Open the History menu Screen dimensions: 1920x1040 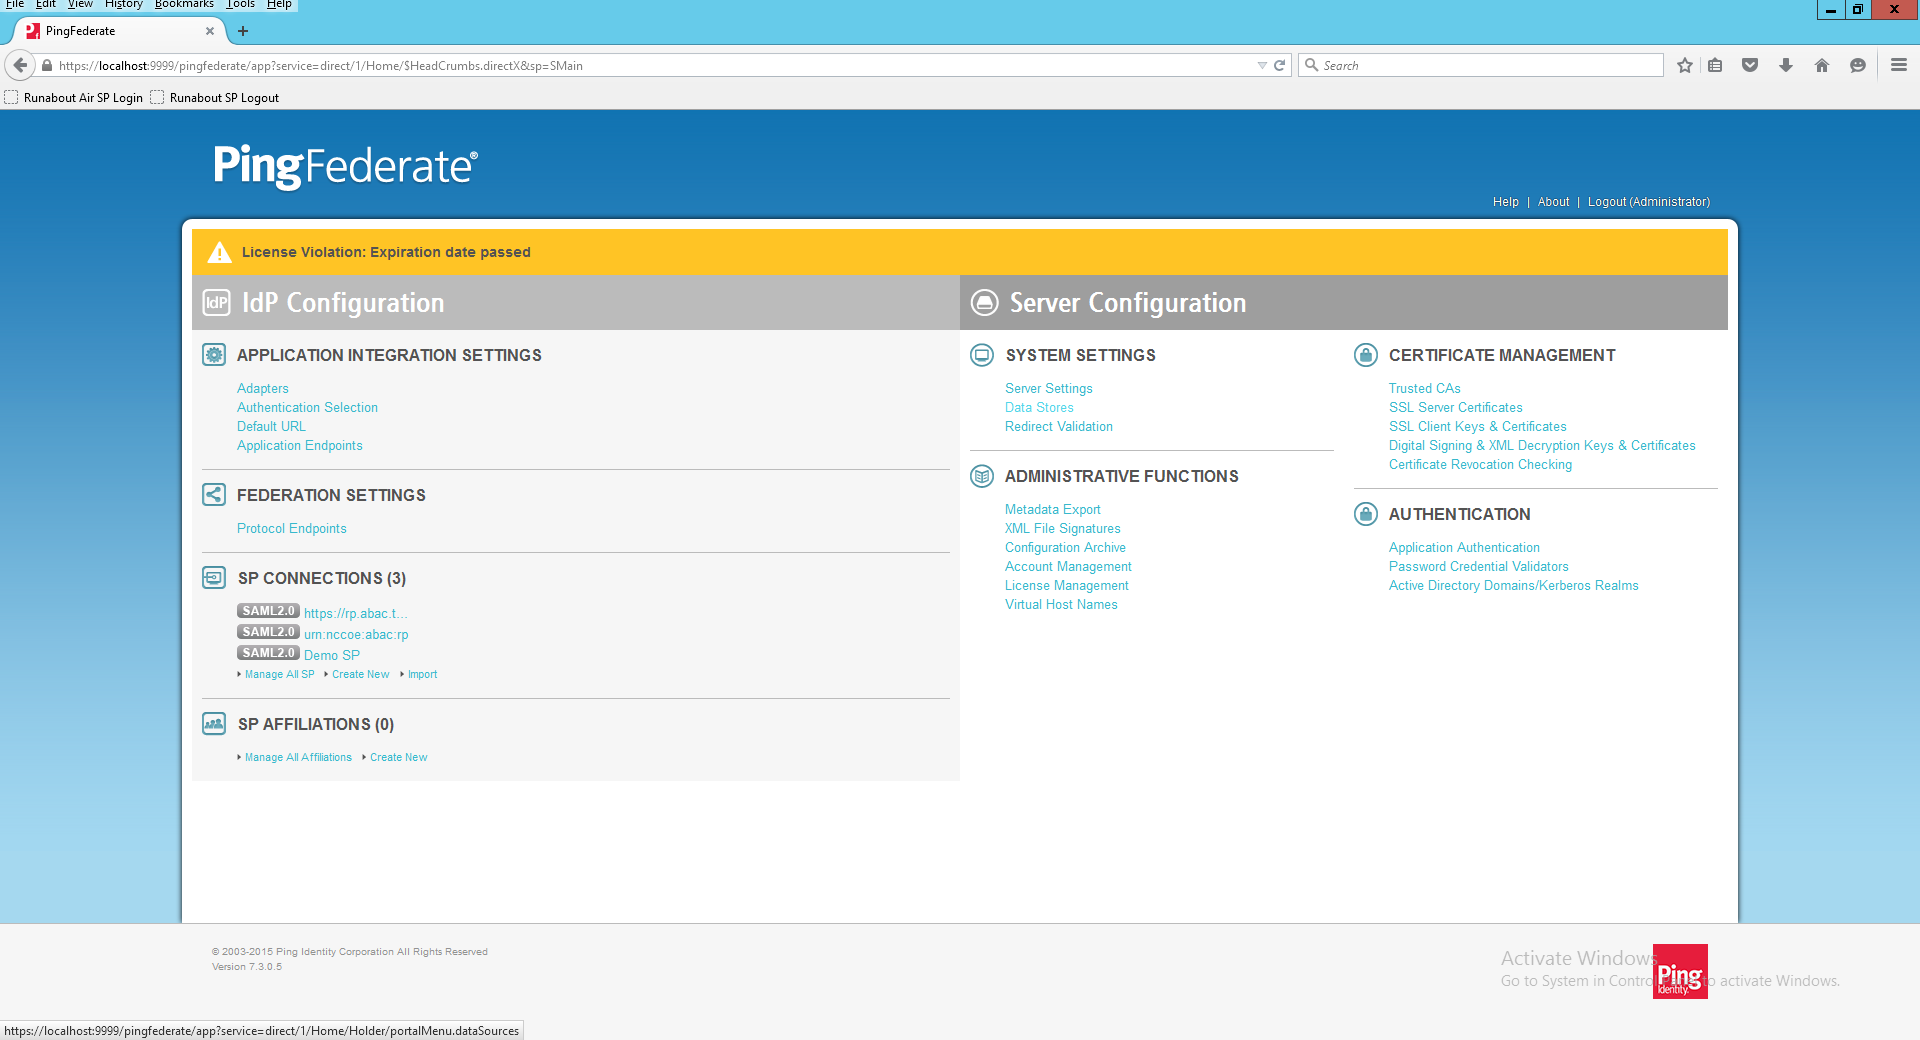(124, 5)
